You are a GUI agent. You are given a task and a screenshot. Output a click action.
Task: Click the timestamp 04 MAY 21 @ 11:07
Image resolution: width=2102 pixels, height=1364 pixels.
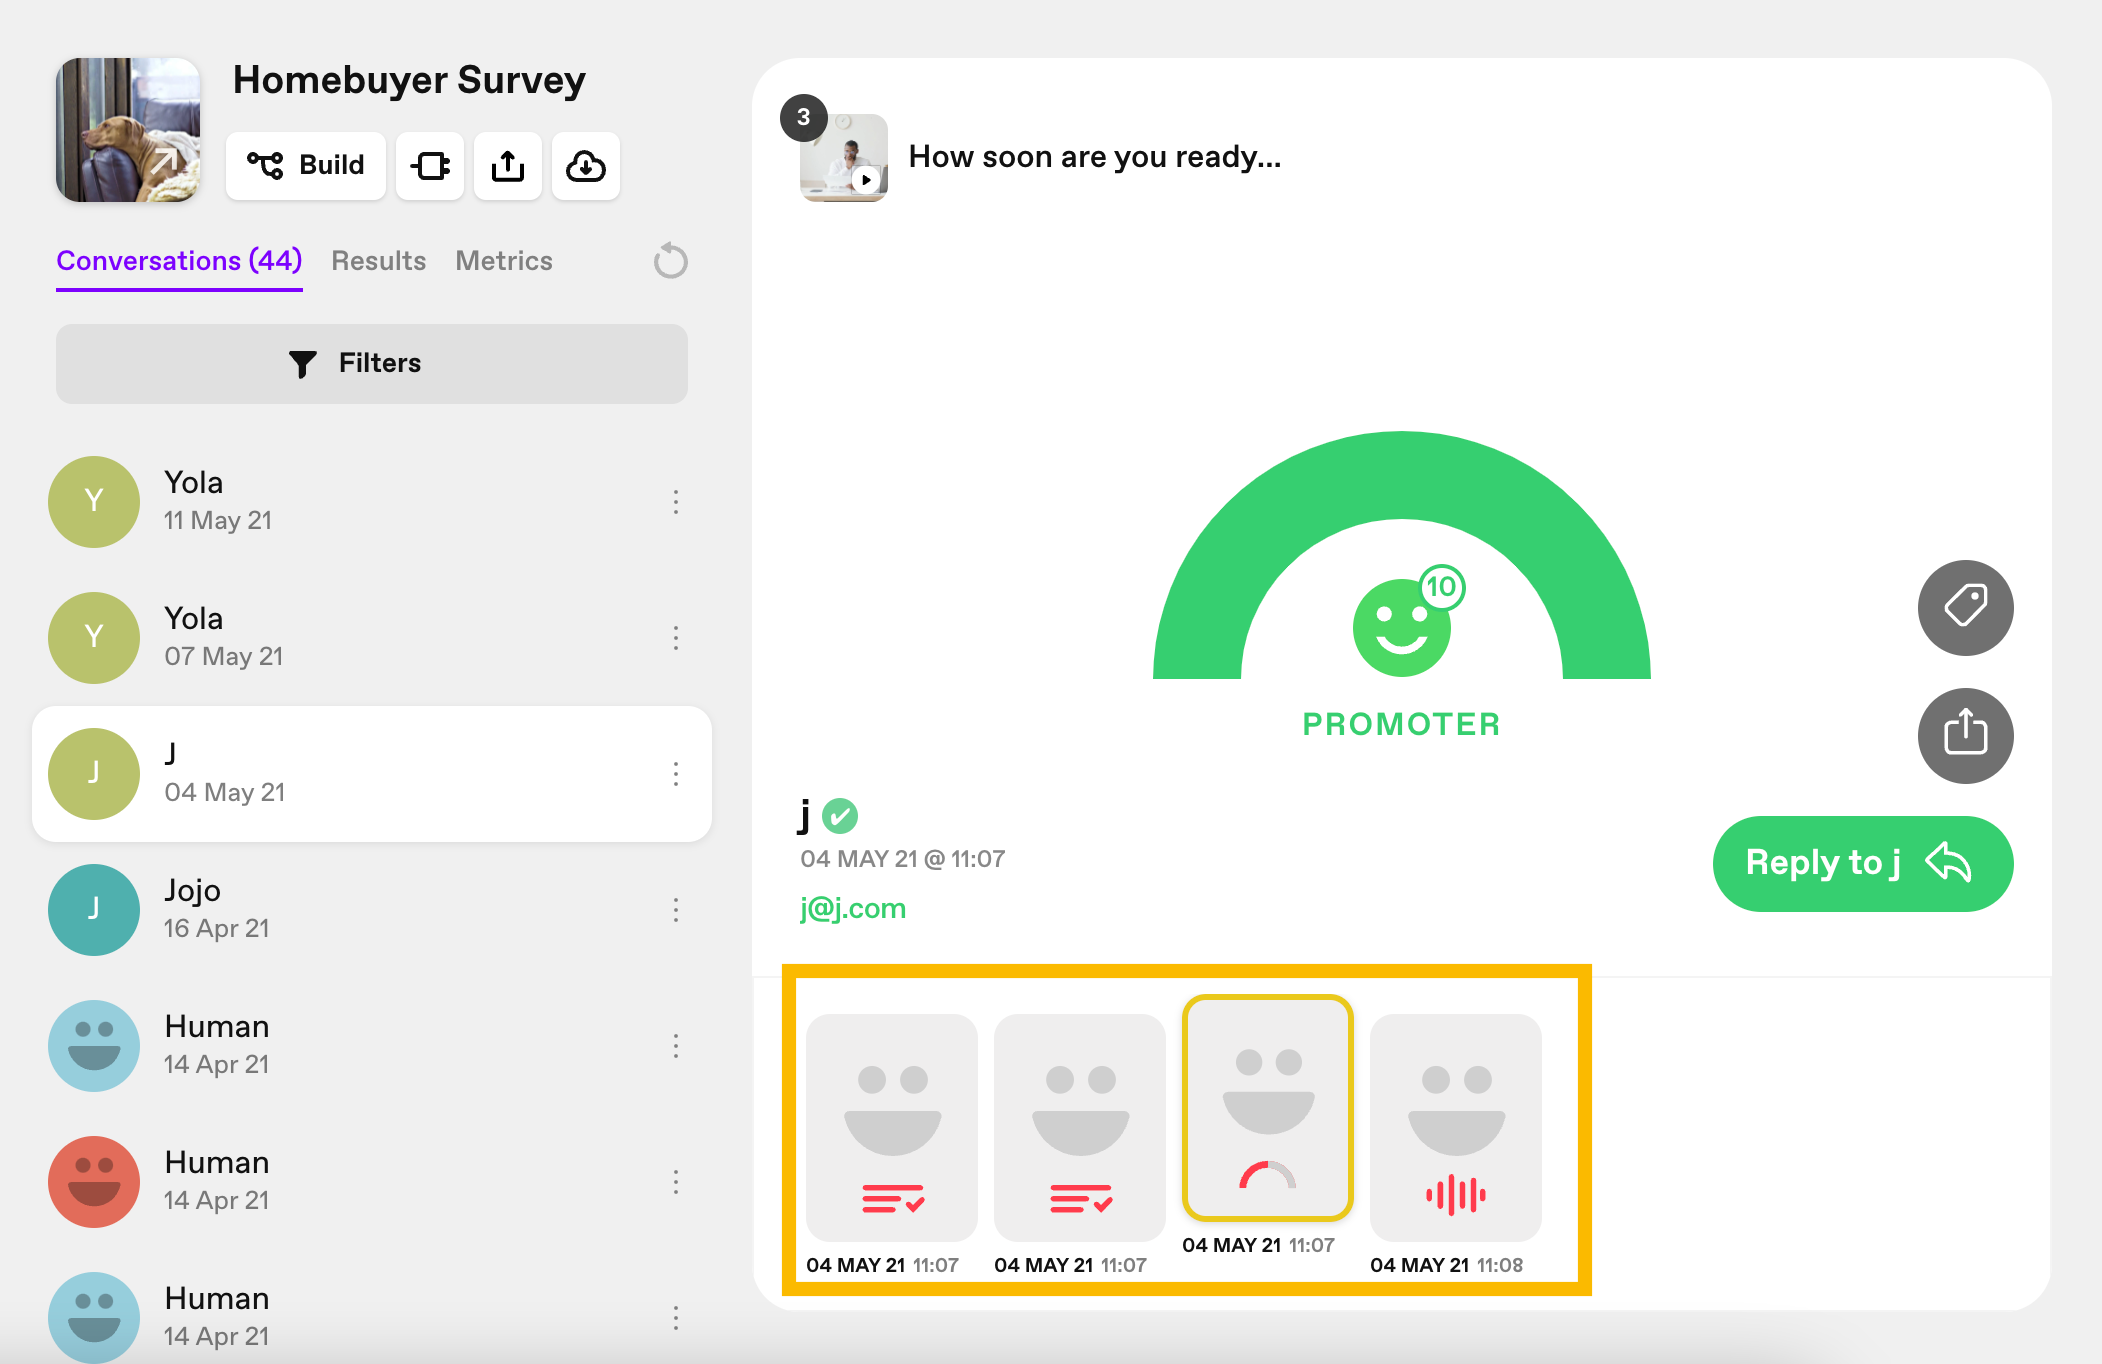903,859
